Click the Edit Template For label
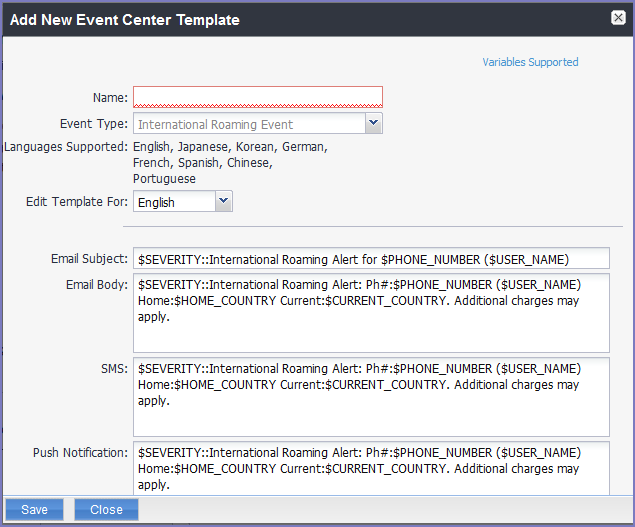635x527 pixels. pos(77,202)
